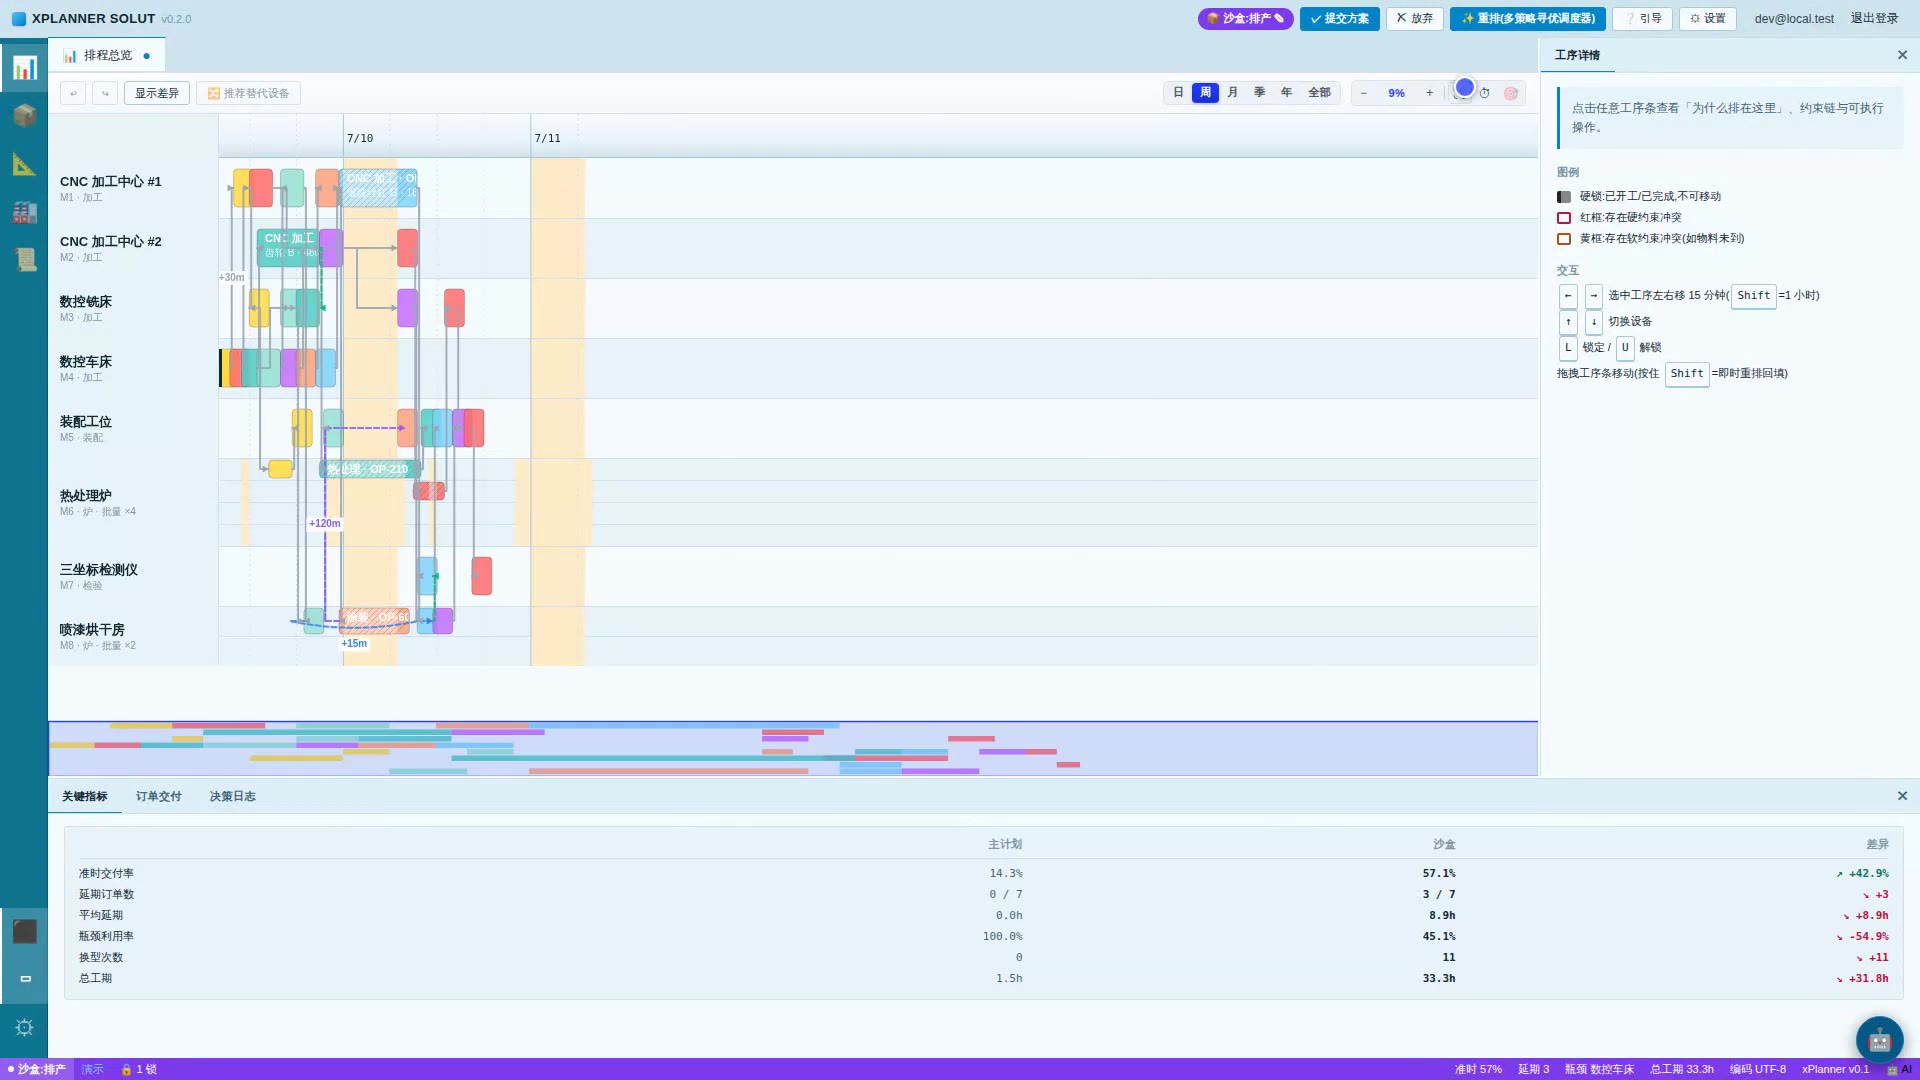1920x1080 pixels.
Task: Click the red target icon in toolbar
Action: 1511,93
